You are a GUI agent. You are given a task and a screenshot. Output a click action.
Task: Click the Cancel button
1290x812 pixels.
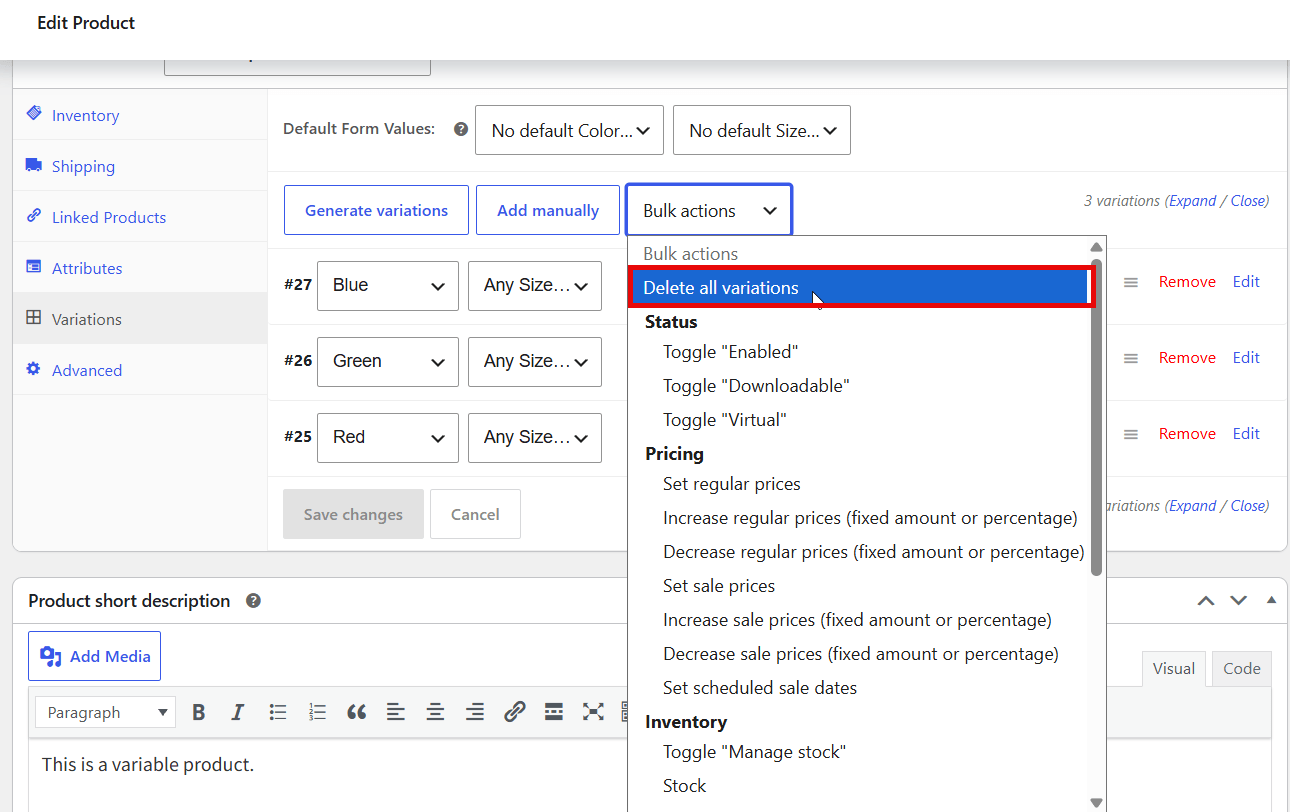(475, 514)
